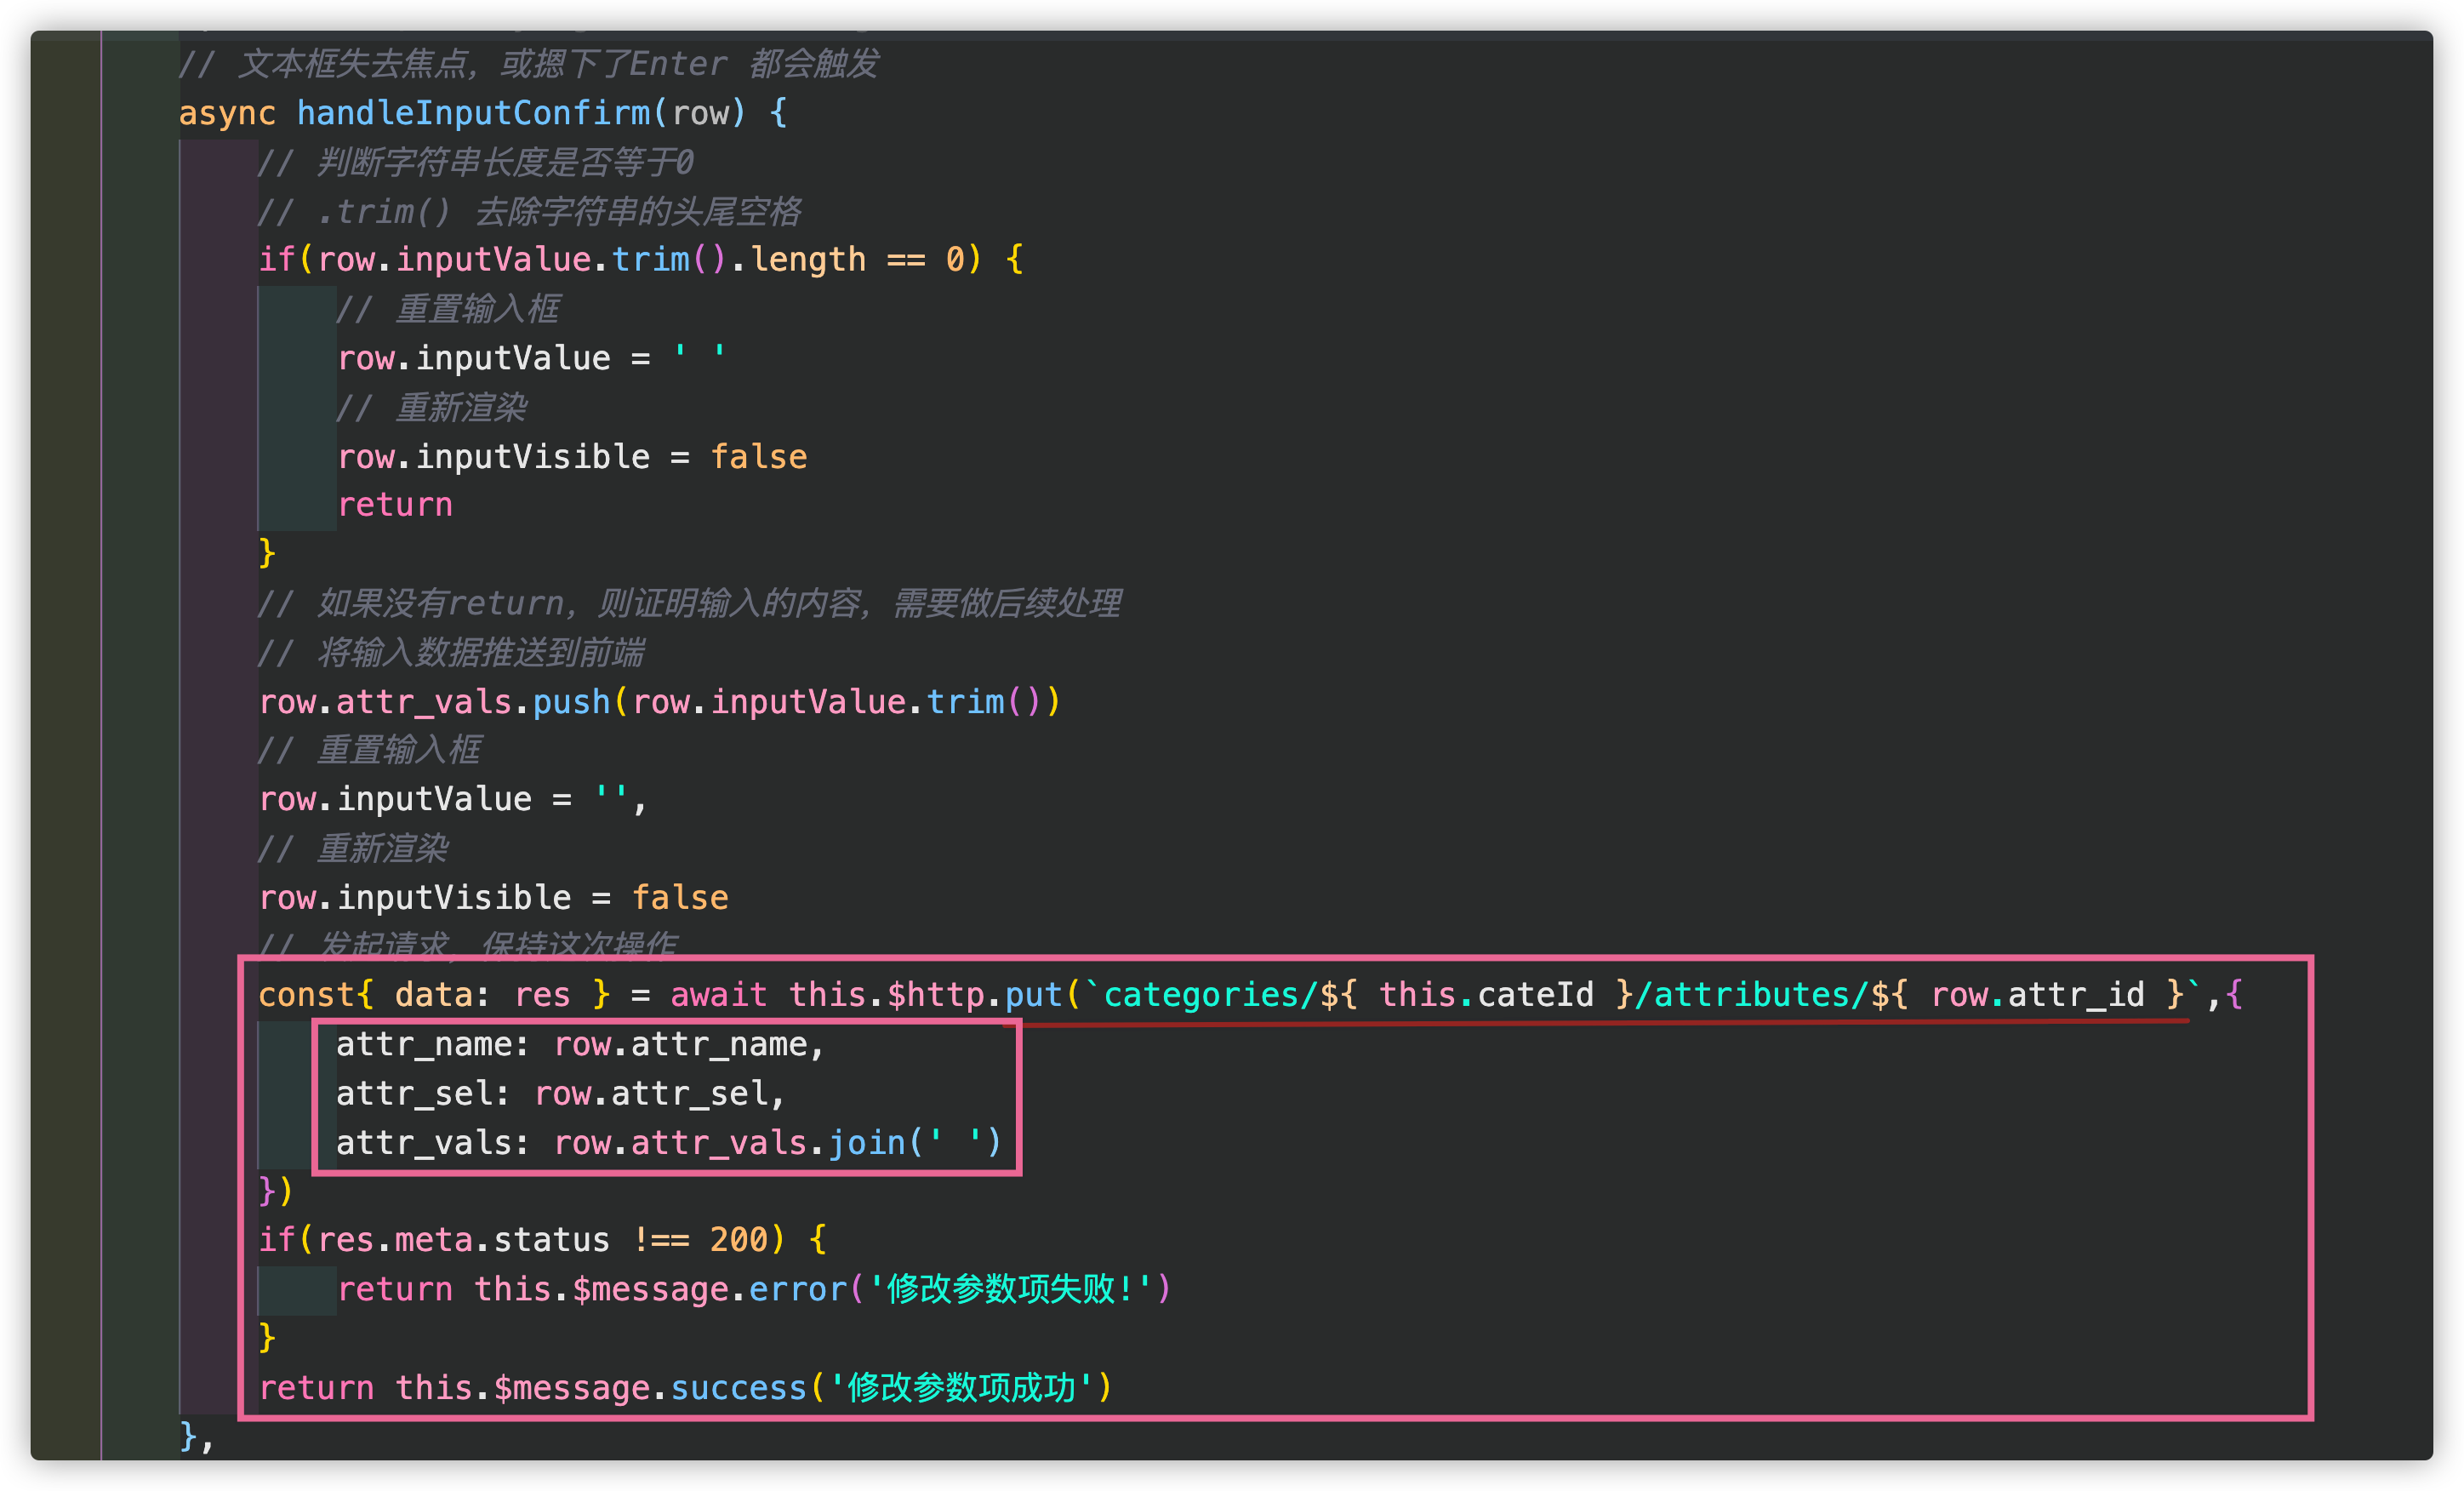Image resolution: width=2464 pixels, height=1491 pixels.
Task: Click the standalone return keyword line
Action: (x=395, y=505)
